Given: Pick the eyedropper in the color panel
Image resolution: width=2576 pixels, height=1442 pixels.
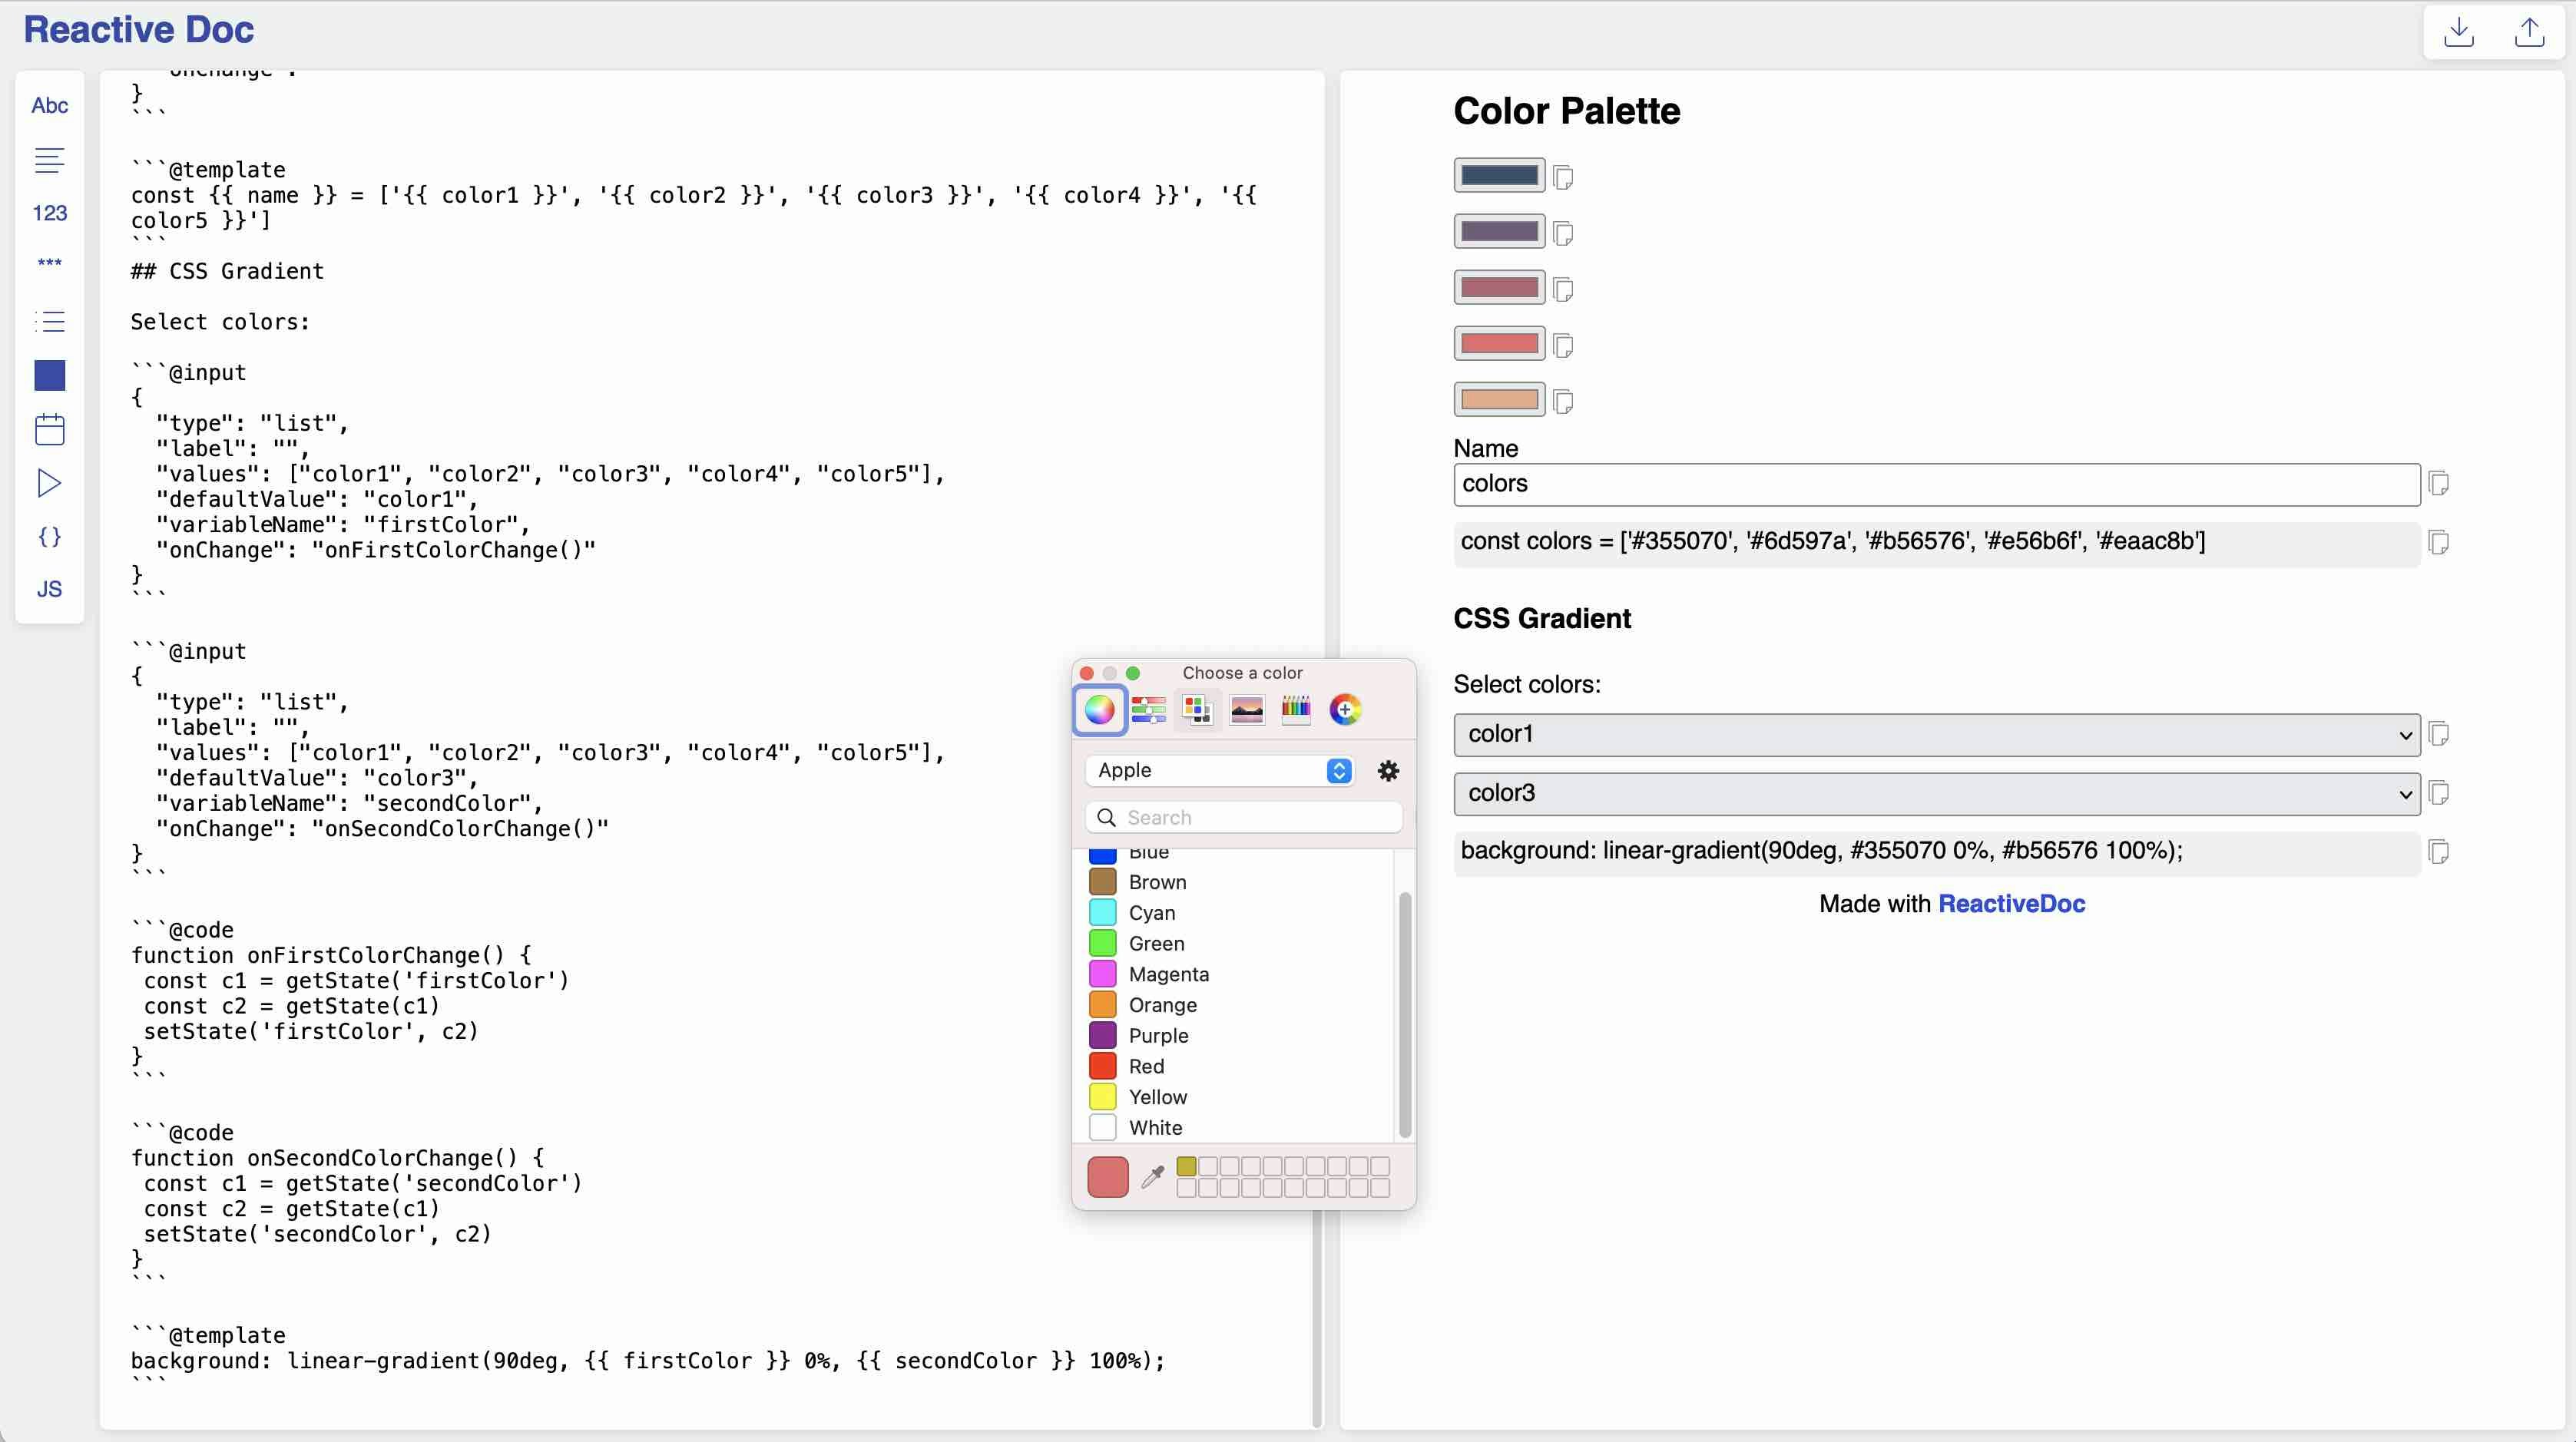Looking at the screenshot, I should 1152,1176.
